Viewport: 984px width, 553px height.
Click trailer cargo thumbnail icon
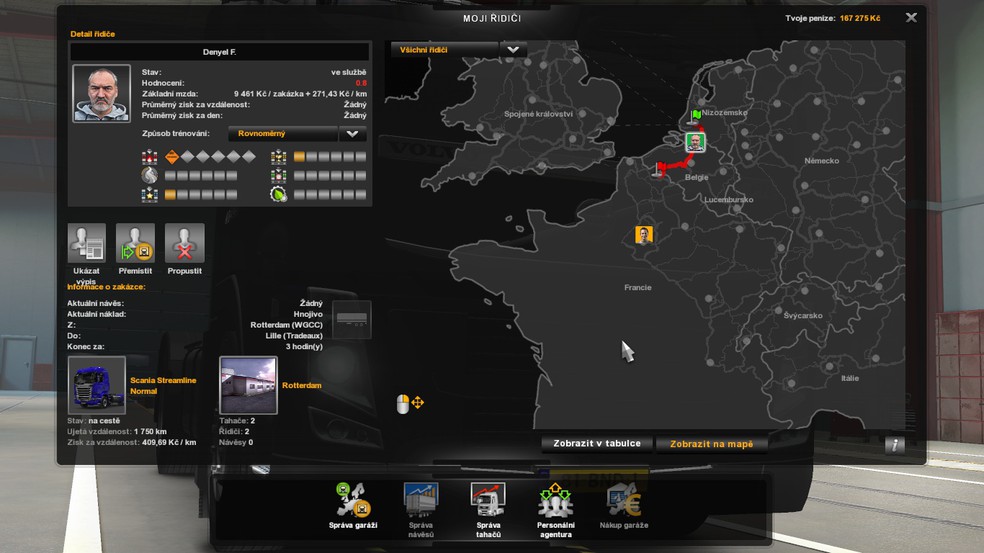351,319
